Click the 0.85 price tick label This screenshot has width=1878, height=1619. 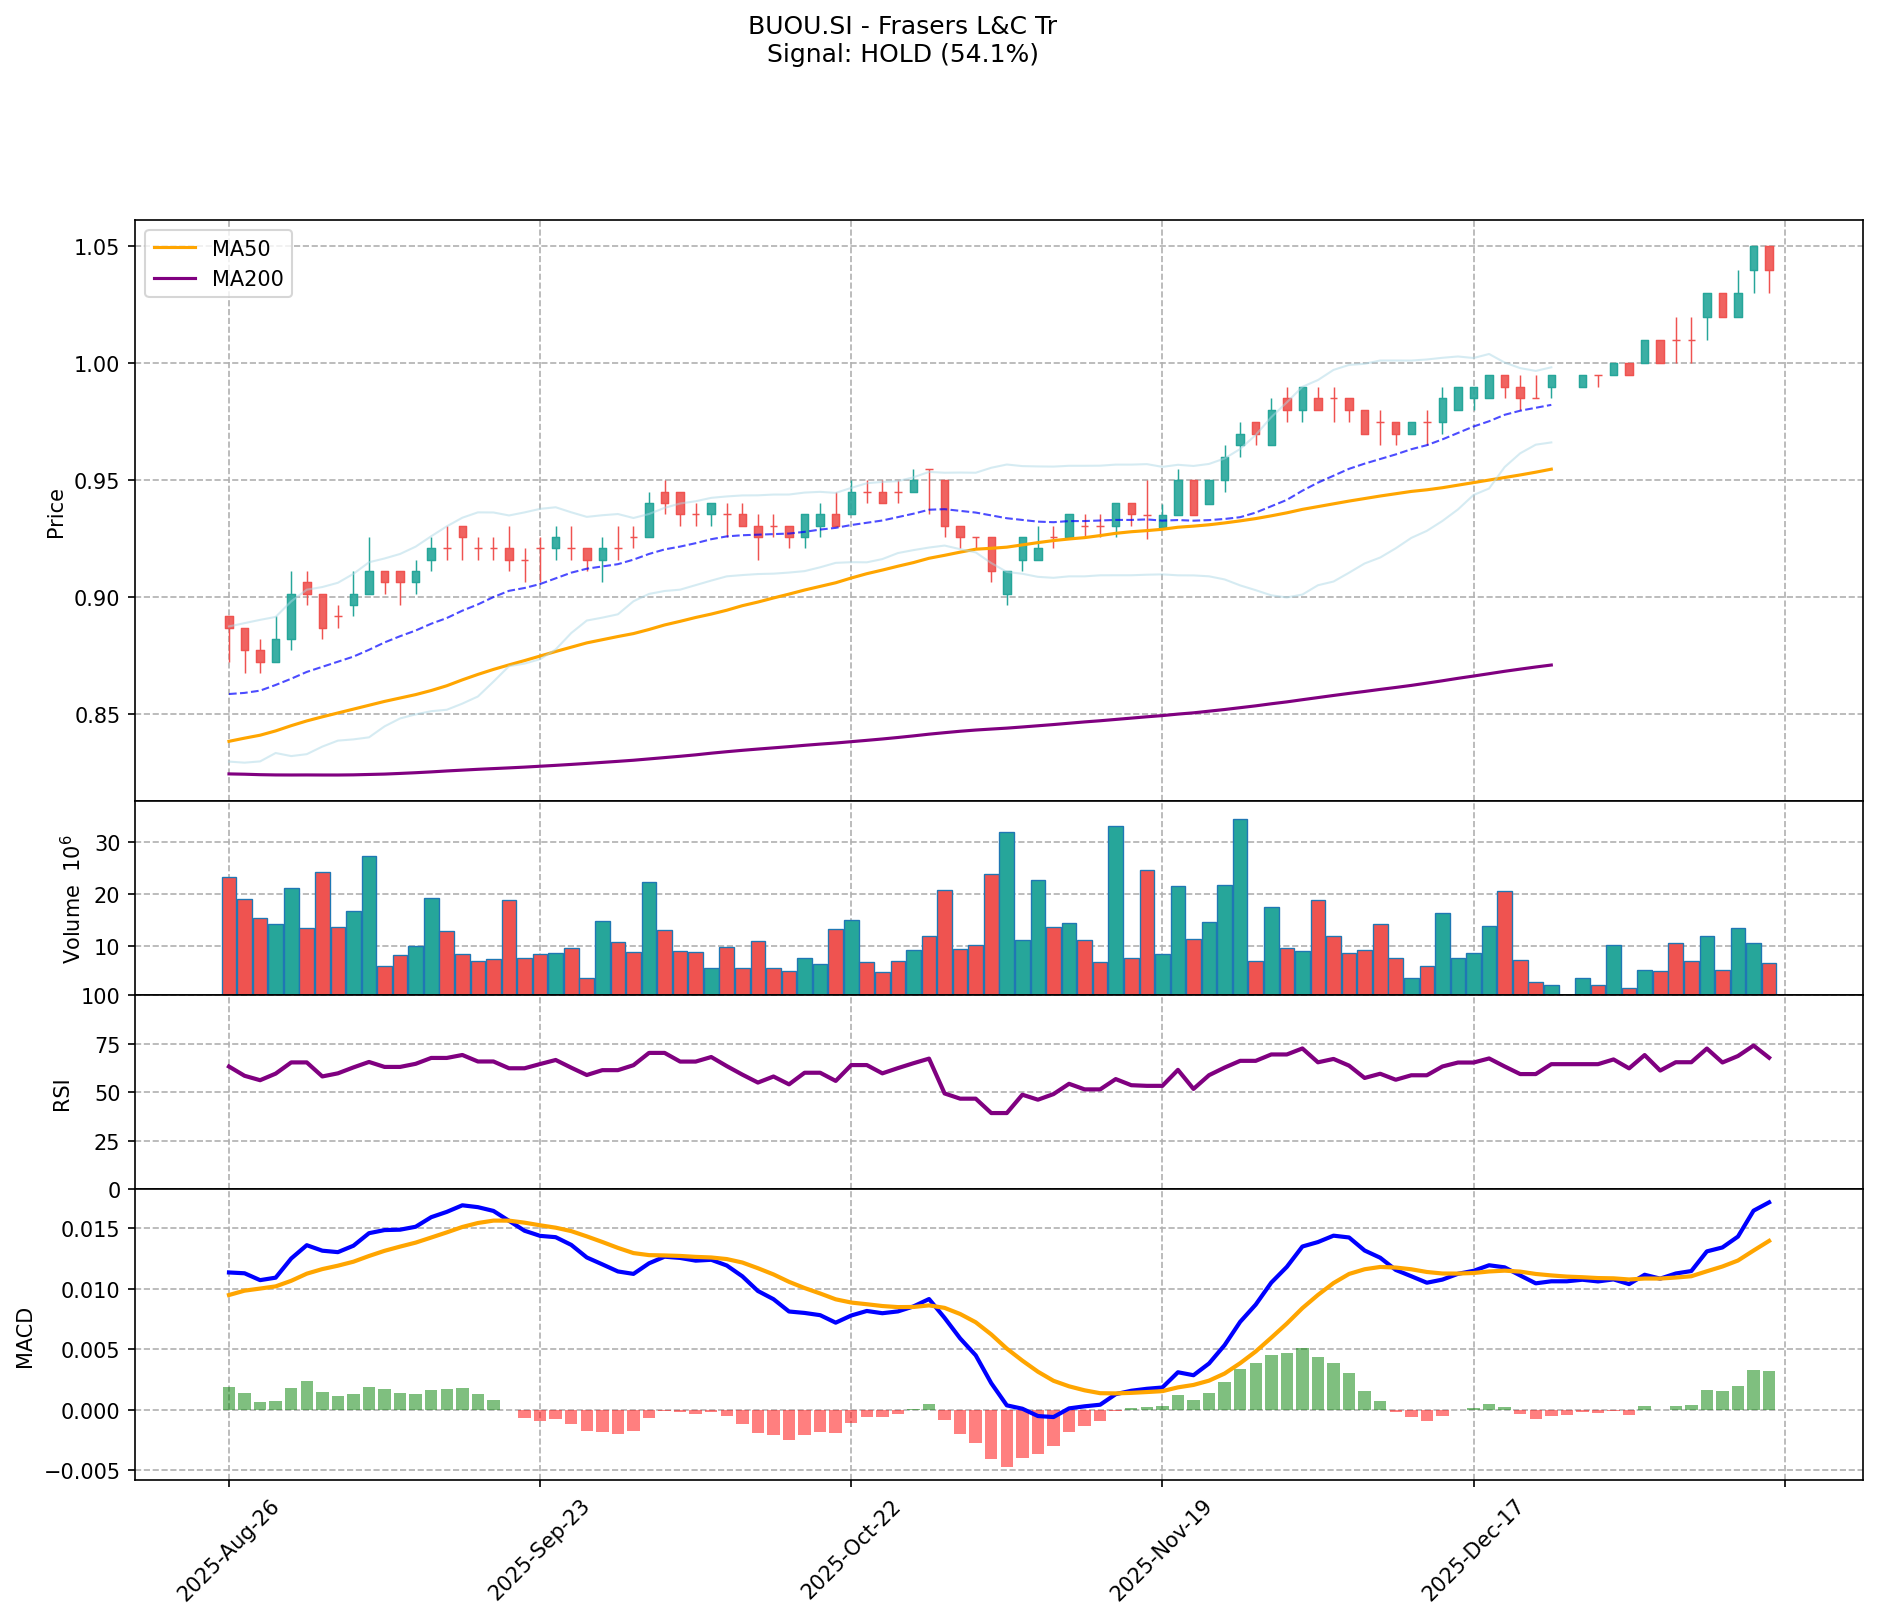pyautogui.click(x=99, y=715)
